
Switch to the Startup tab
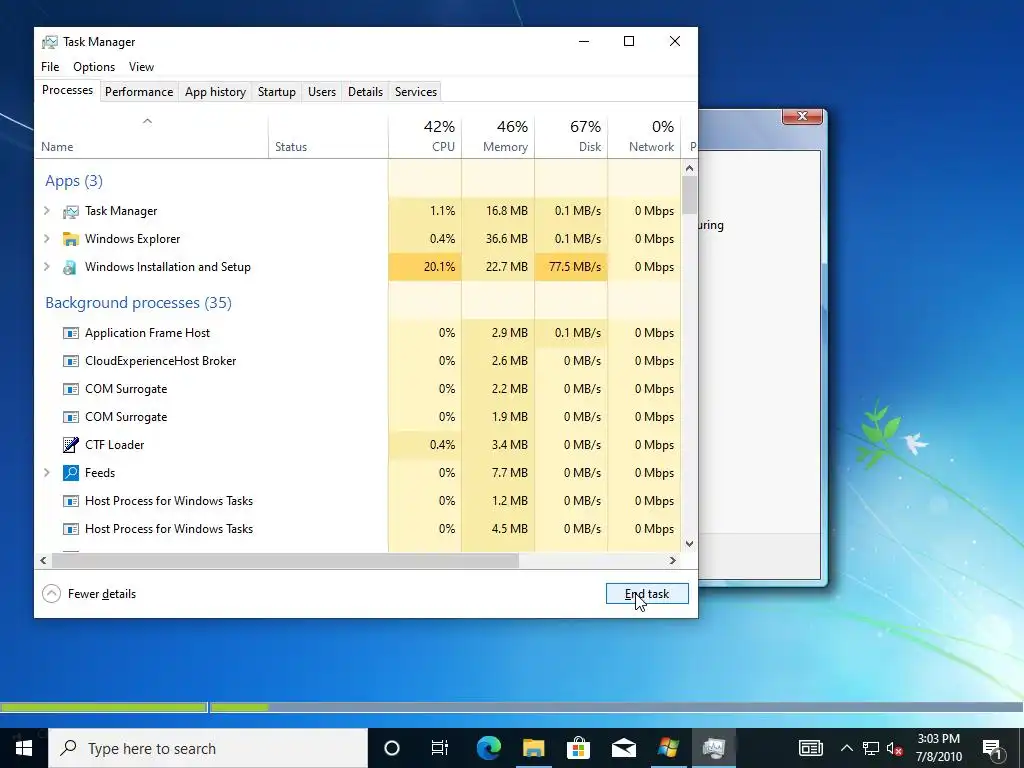pyautogui.click(x=277, y=92)
